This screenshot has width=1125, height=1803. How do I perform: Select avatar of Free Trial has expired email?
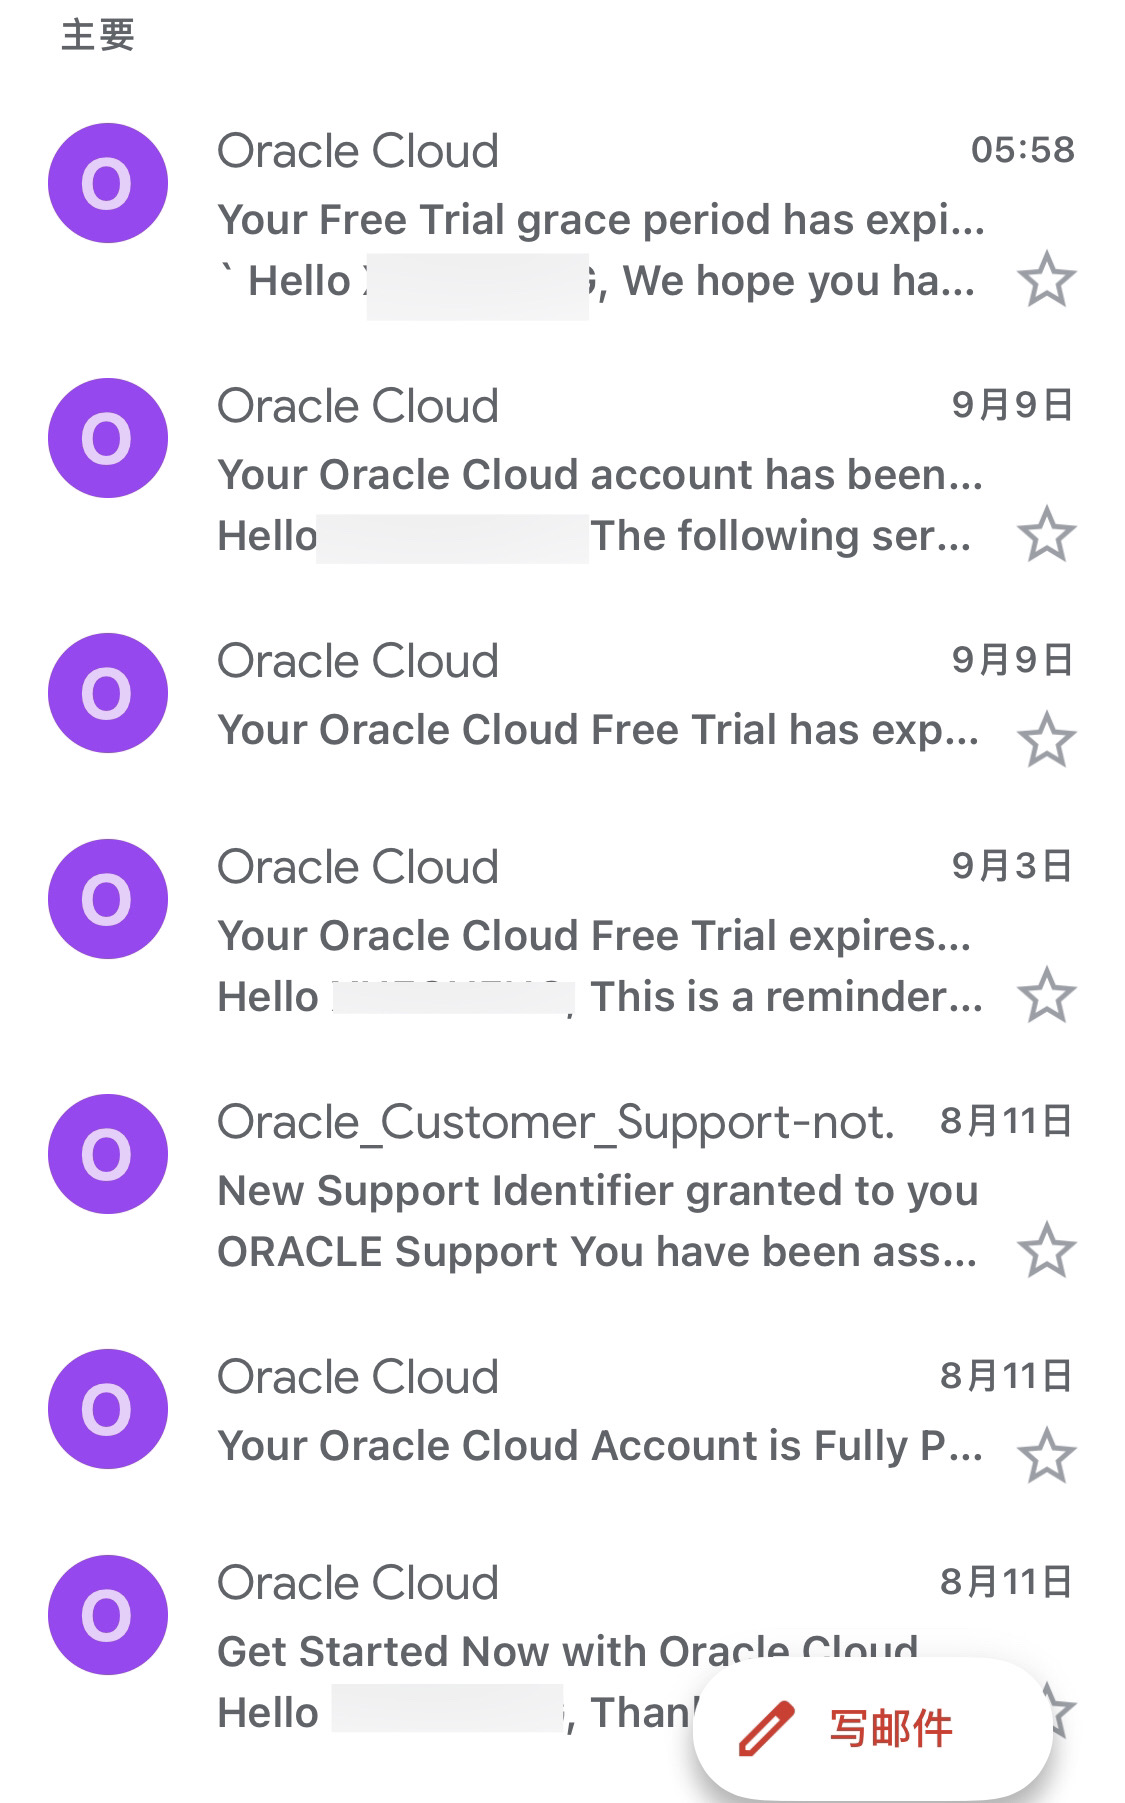coord(107,693)
